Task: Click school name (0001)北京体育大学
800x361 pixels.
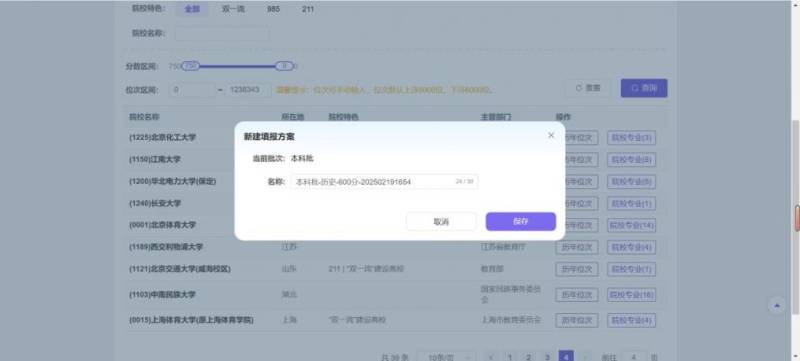Action: 162,225
